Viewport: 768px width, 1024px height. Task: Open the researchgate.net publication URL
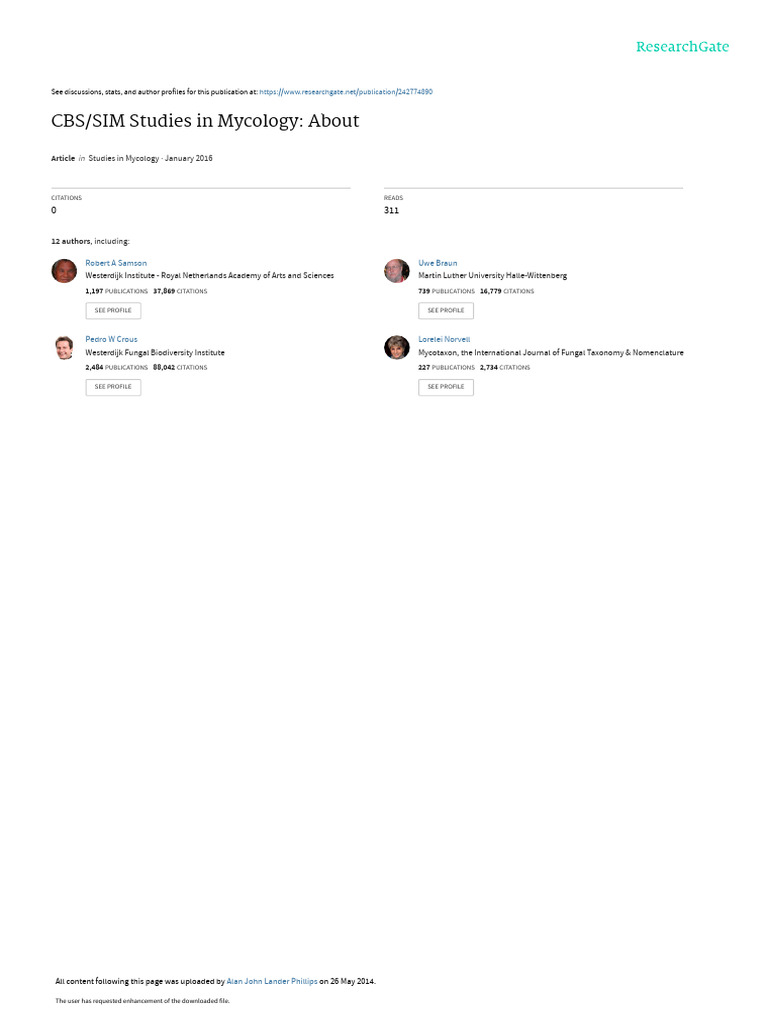coord(346,92)
